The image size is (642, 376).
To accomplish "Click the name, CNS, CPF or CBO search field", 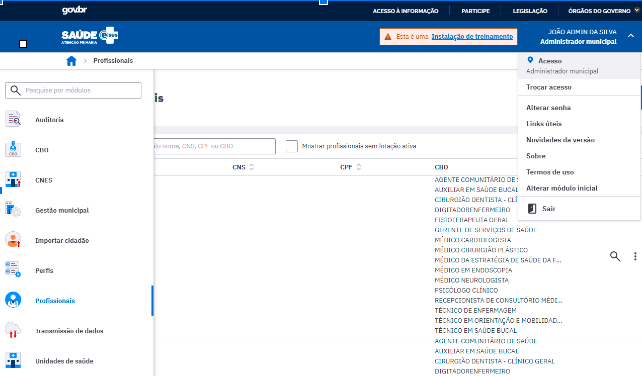I will pos(215,146).
